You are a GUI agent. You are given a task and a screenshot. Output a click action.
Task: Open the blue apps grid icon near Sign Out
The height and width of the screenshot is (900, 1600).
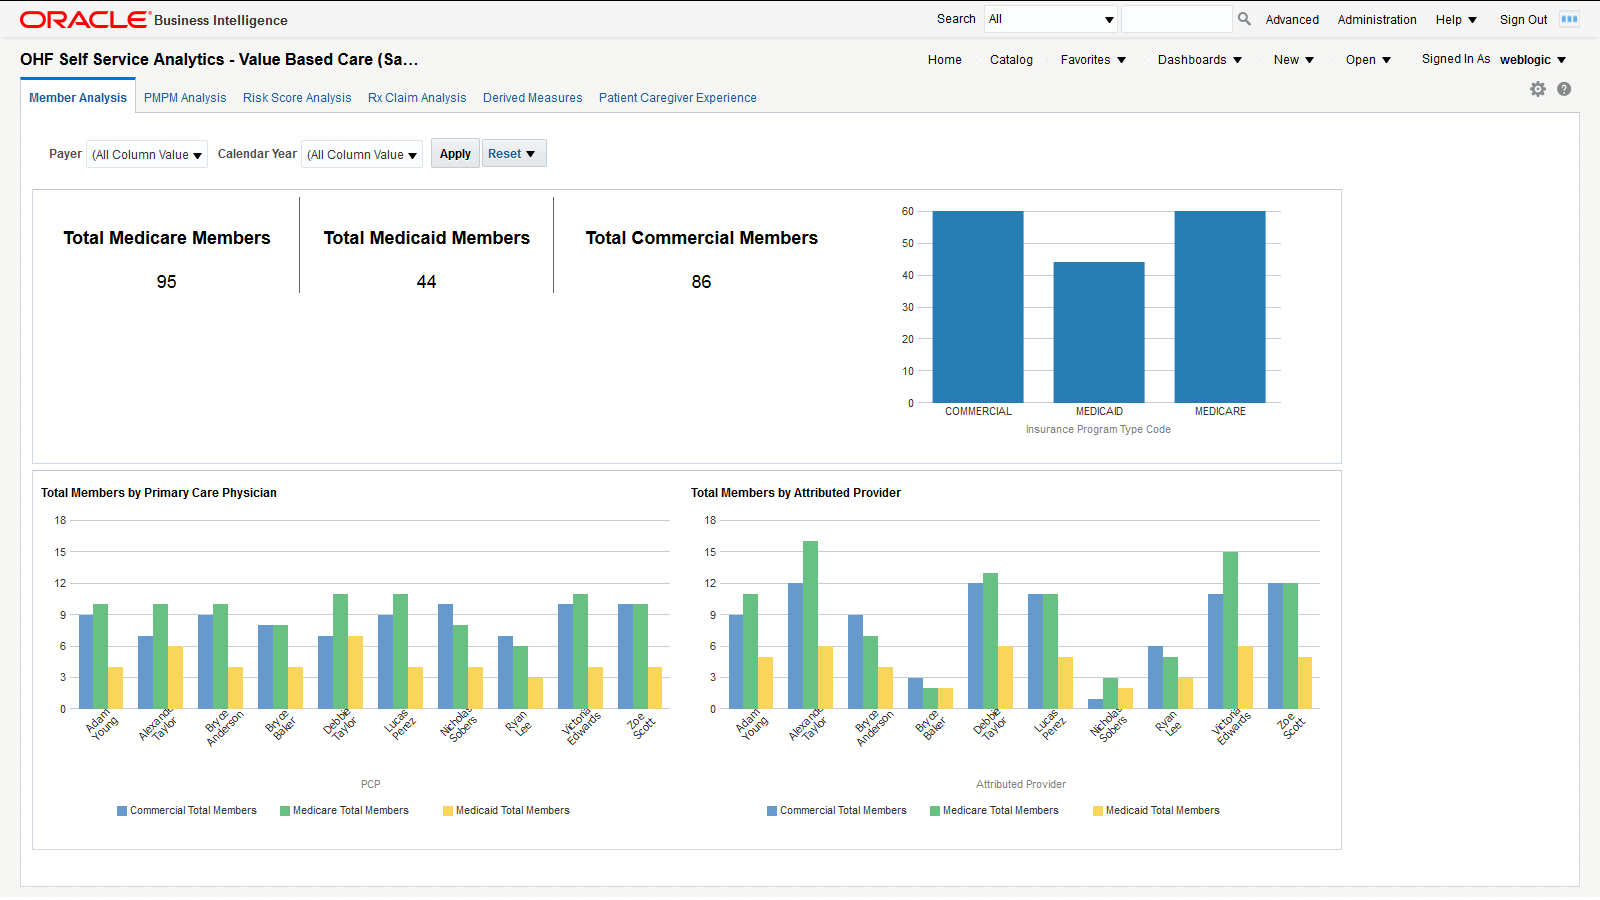(1570, 19)
